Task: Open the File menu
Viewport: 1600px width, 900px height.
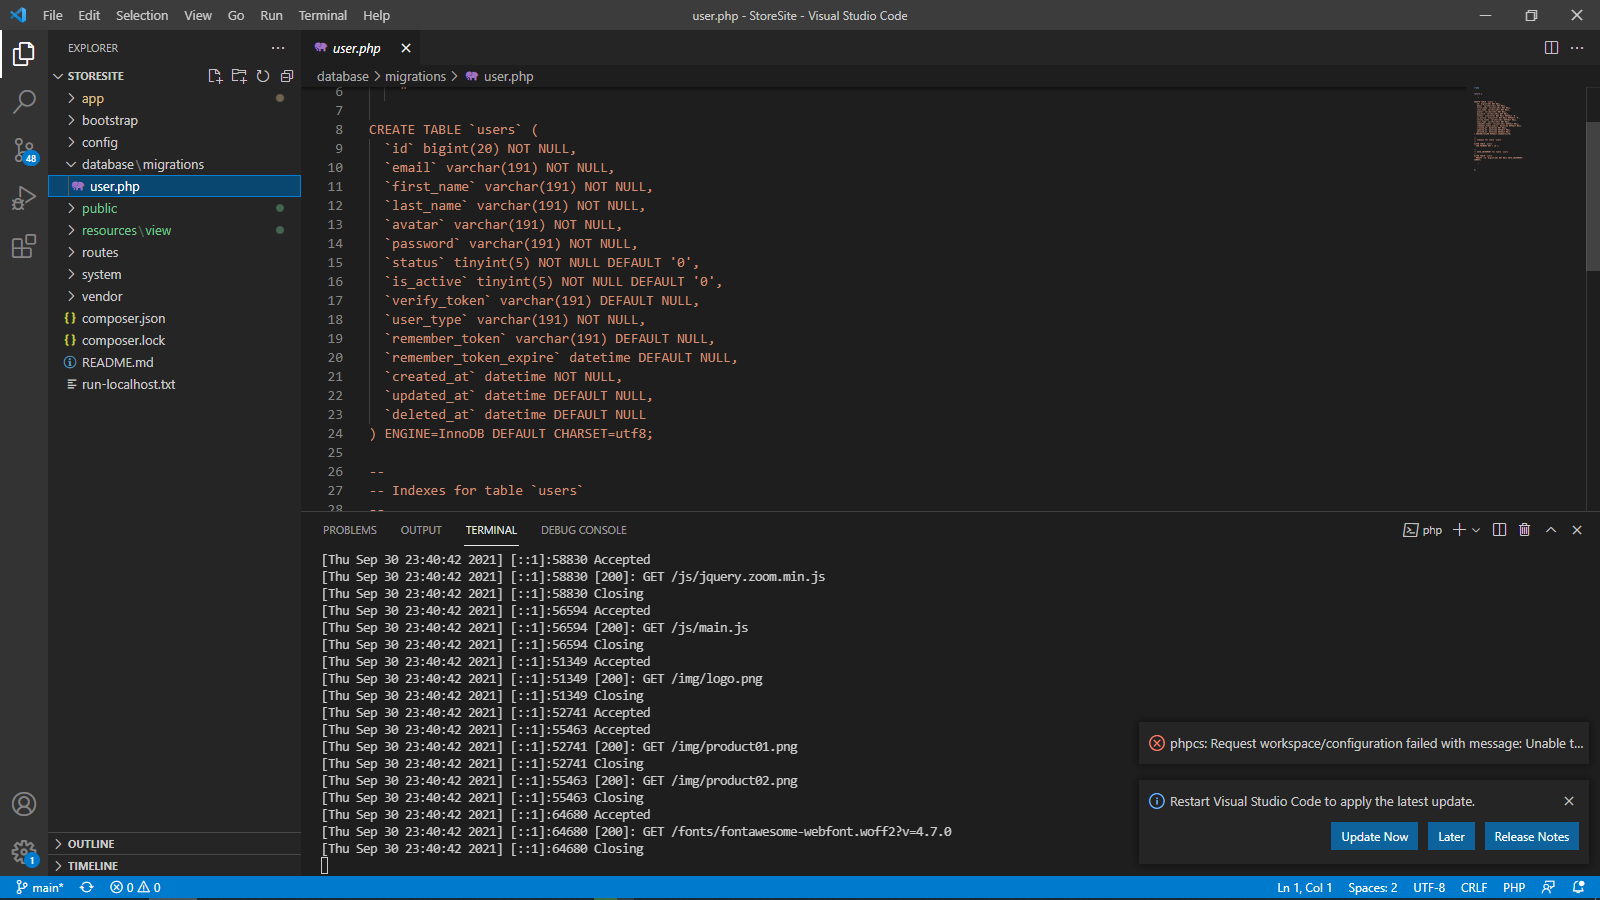Action: 53,15
